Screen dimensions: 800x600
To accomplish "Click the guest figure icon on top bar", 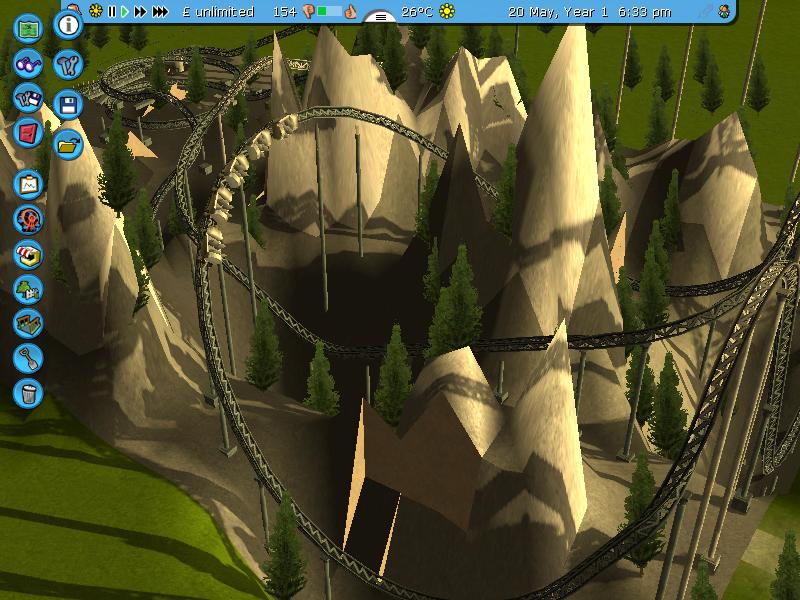I will (724, 11).
